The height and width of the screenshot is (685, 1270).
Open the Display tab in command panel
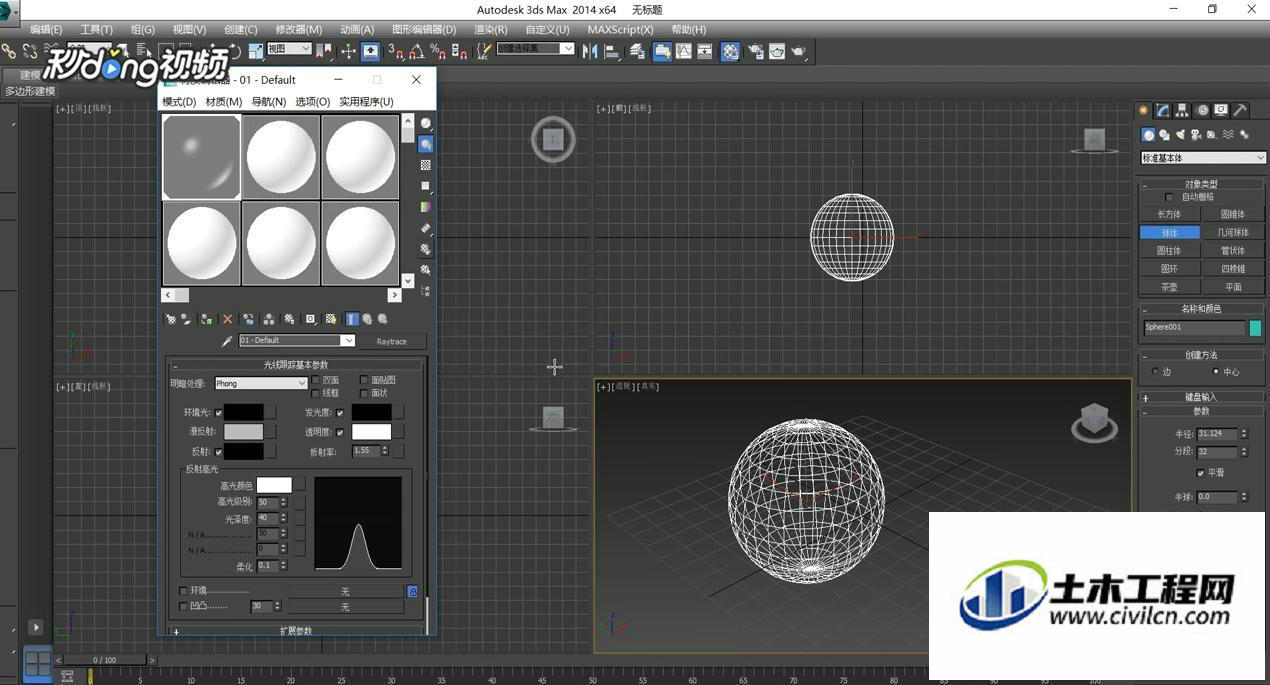click(x=1221, y=110)
